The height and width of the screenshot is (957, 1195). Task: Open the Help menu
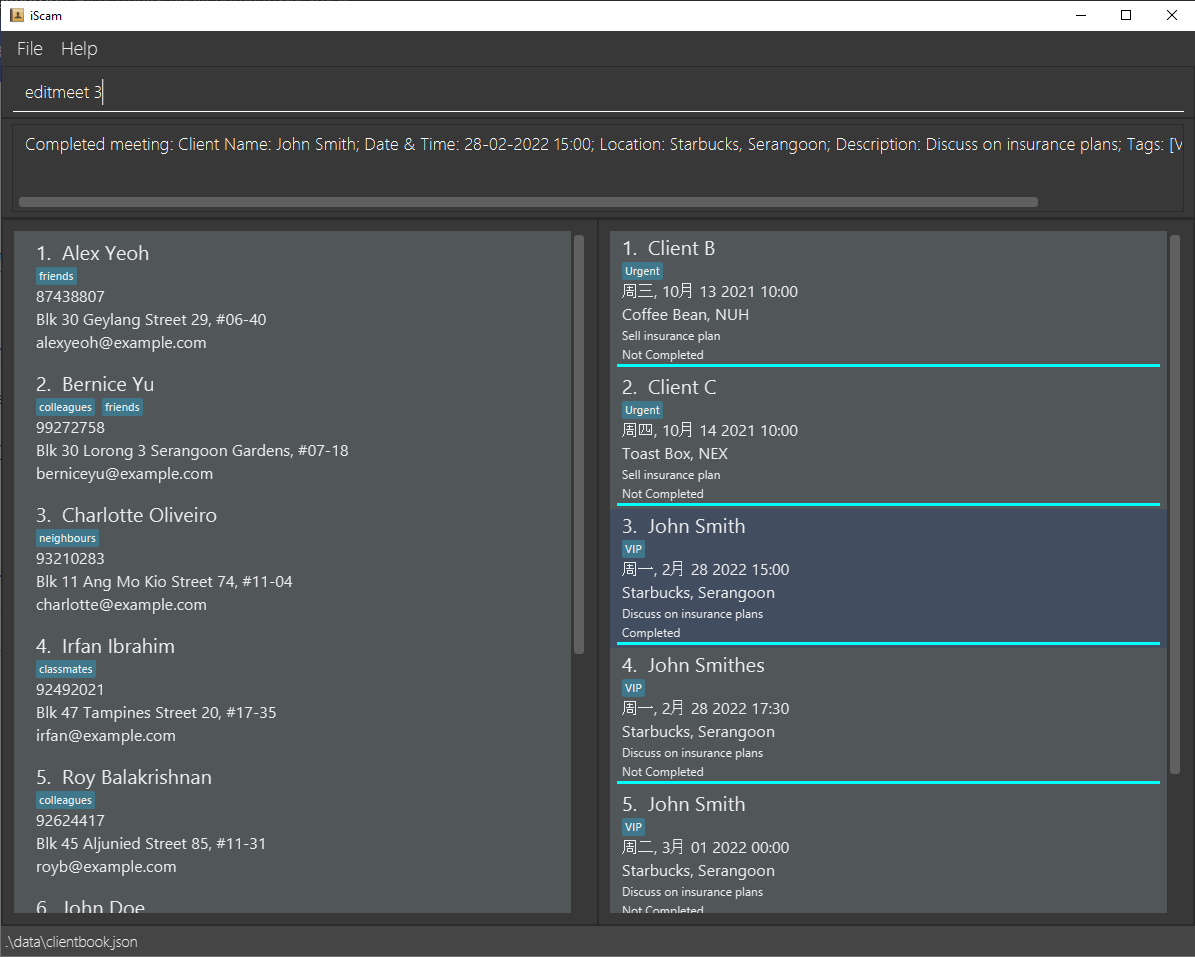click(x=79, y=49)
